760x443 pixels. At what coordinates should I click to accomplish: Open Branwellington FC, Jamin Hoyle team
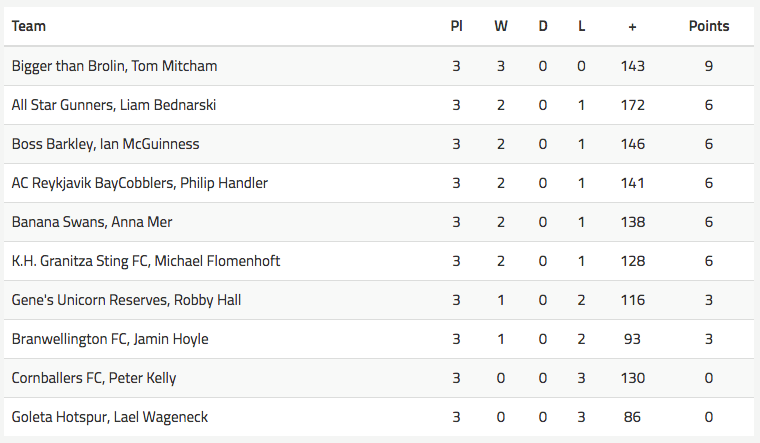(x=110, y=339)
